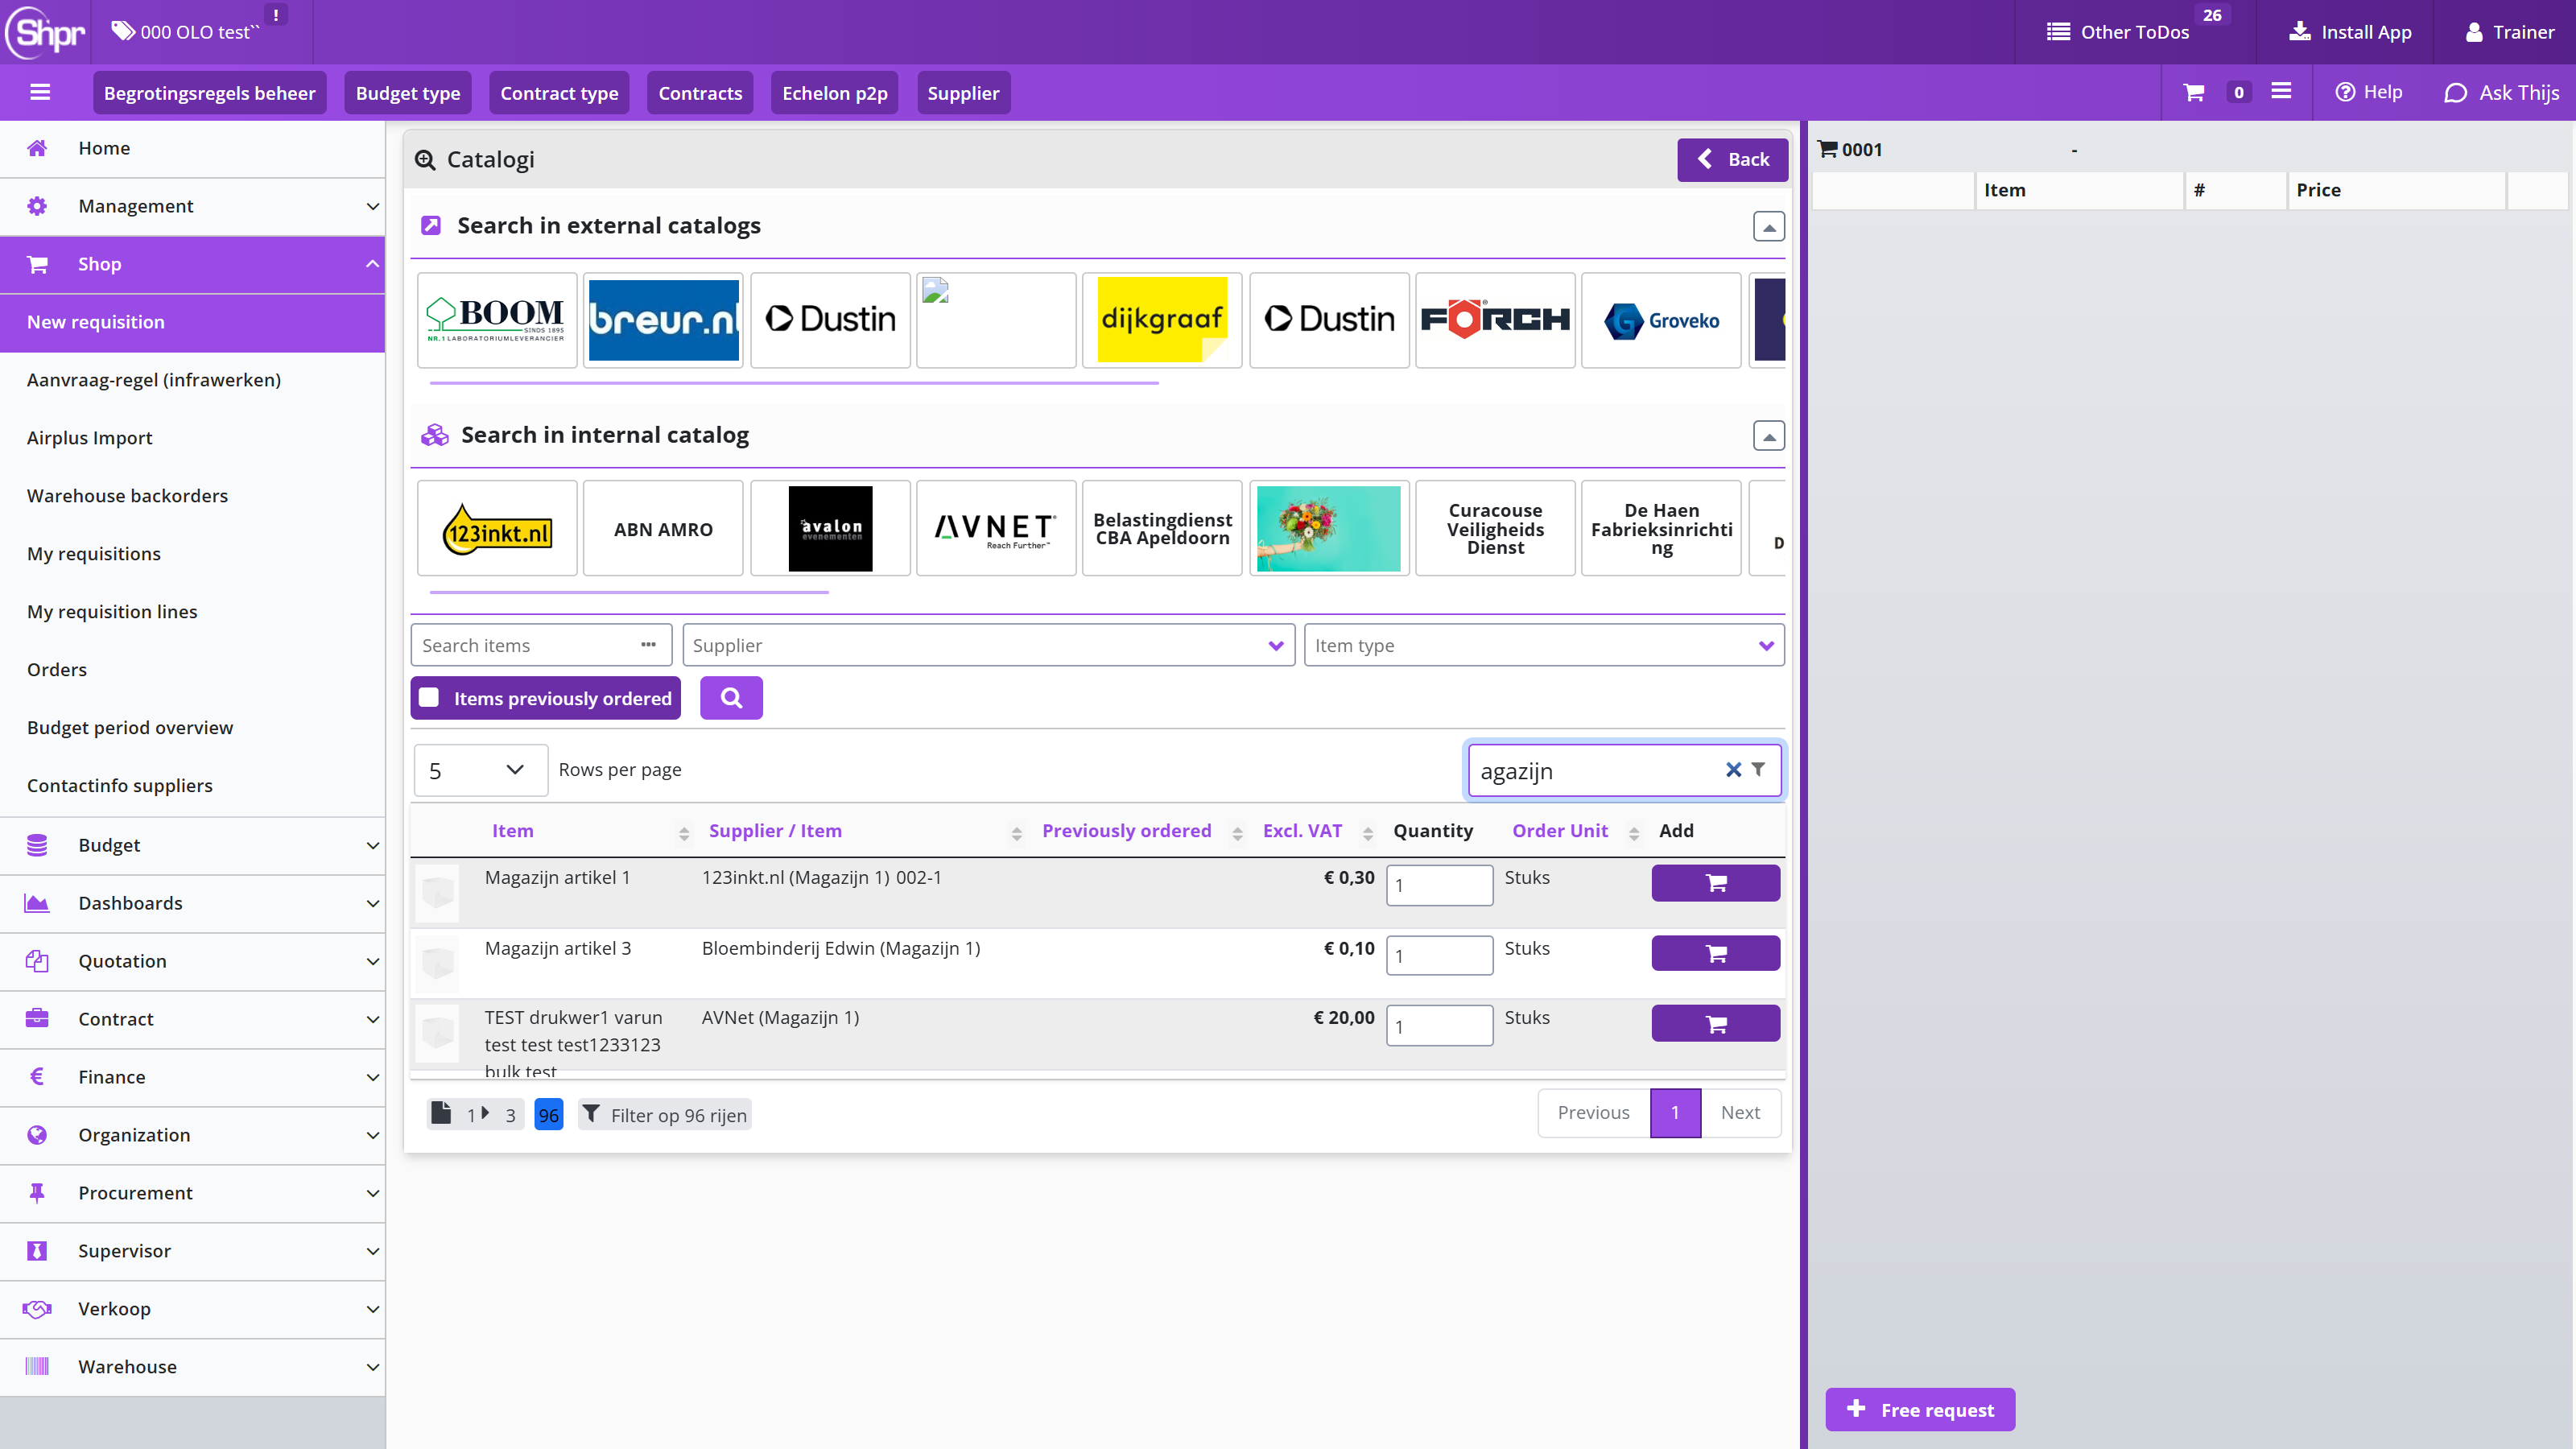
Task: Open the Item type dropdown
Action: pos(1544,645)
